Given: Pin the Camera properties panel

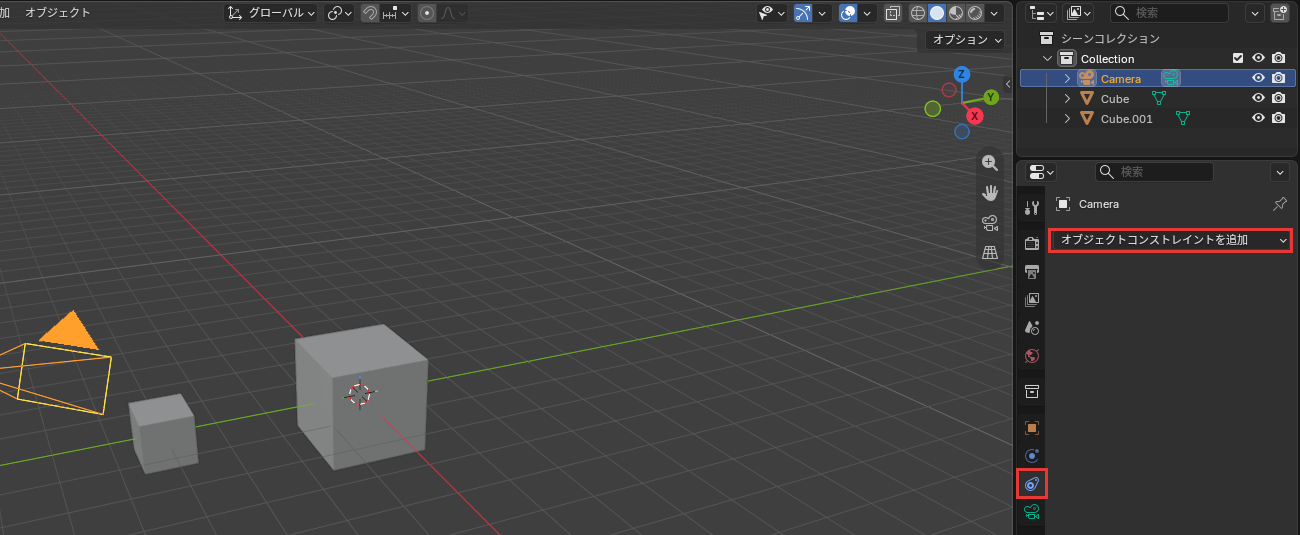Looking at the screenshot, I should point(1279,204).
